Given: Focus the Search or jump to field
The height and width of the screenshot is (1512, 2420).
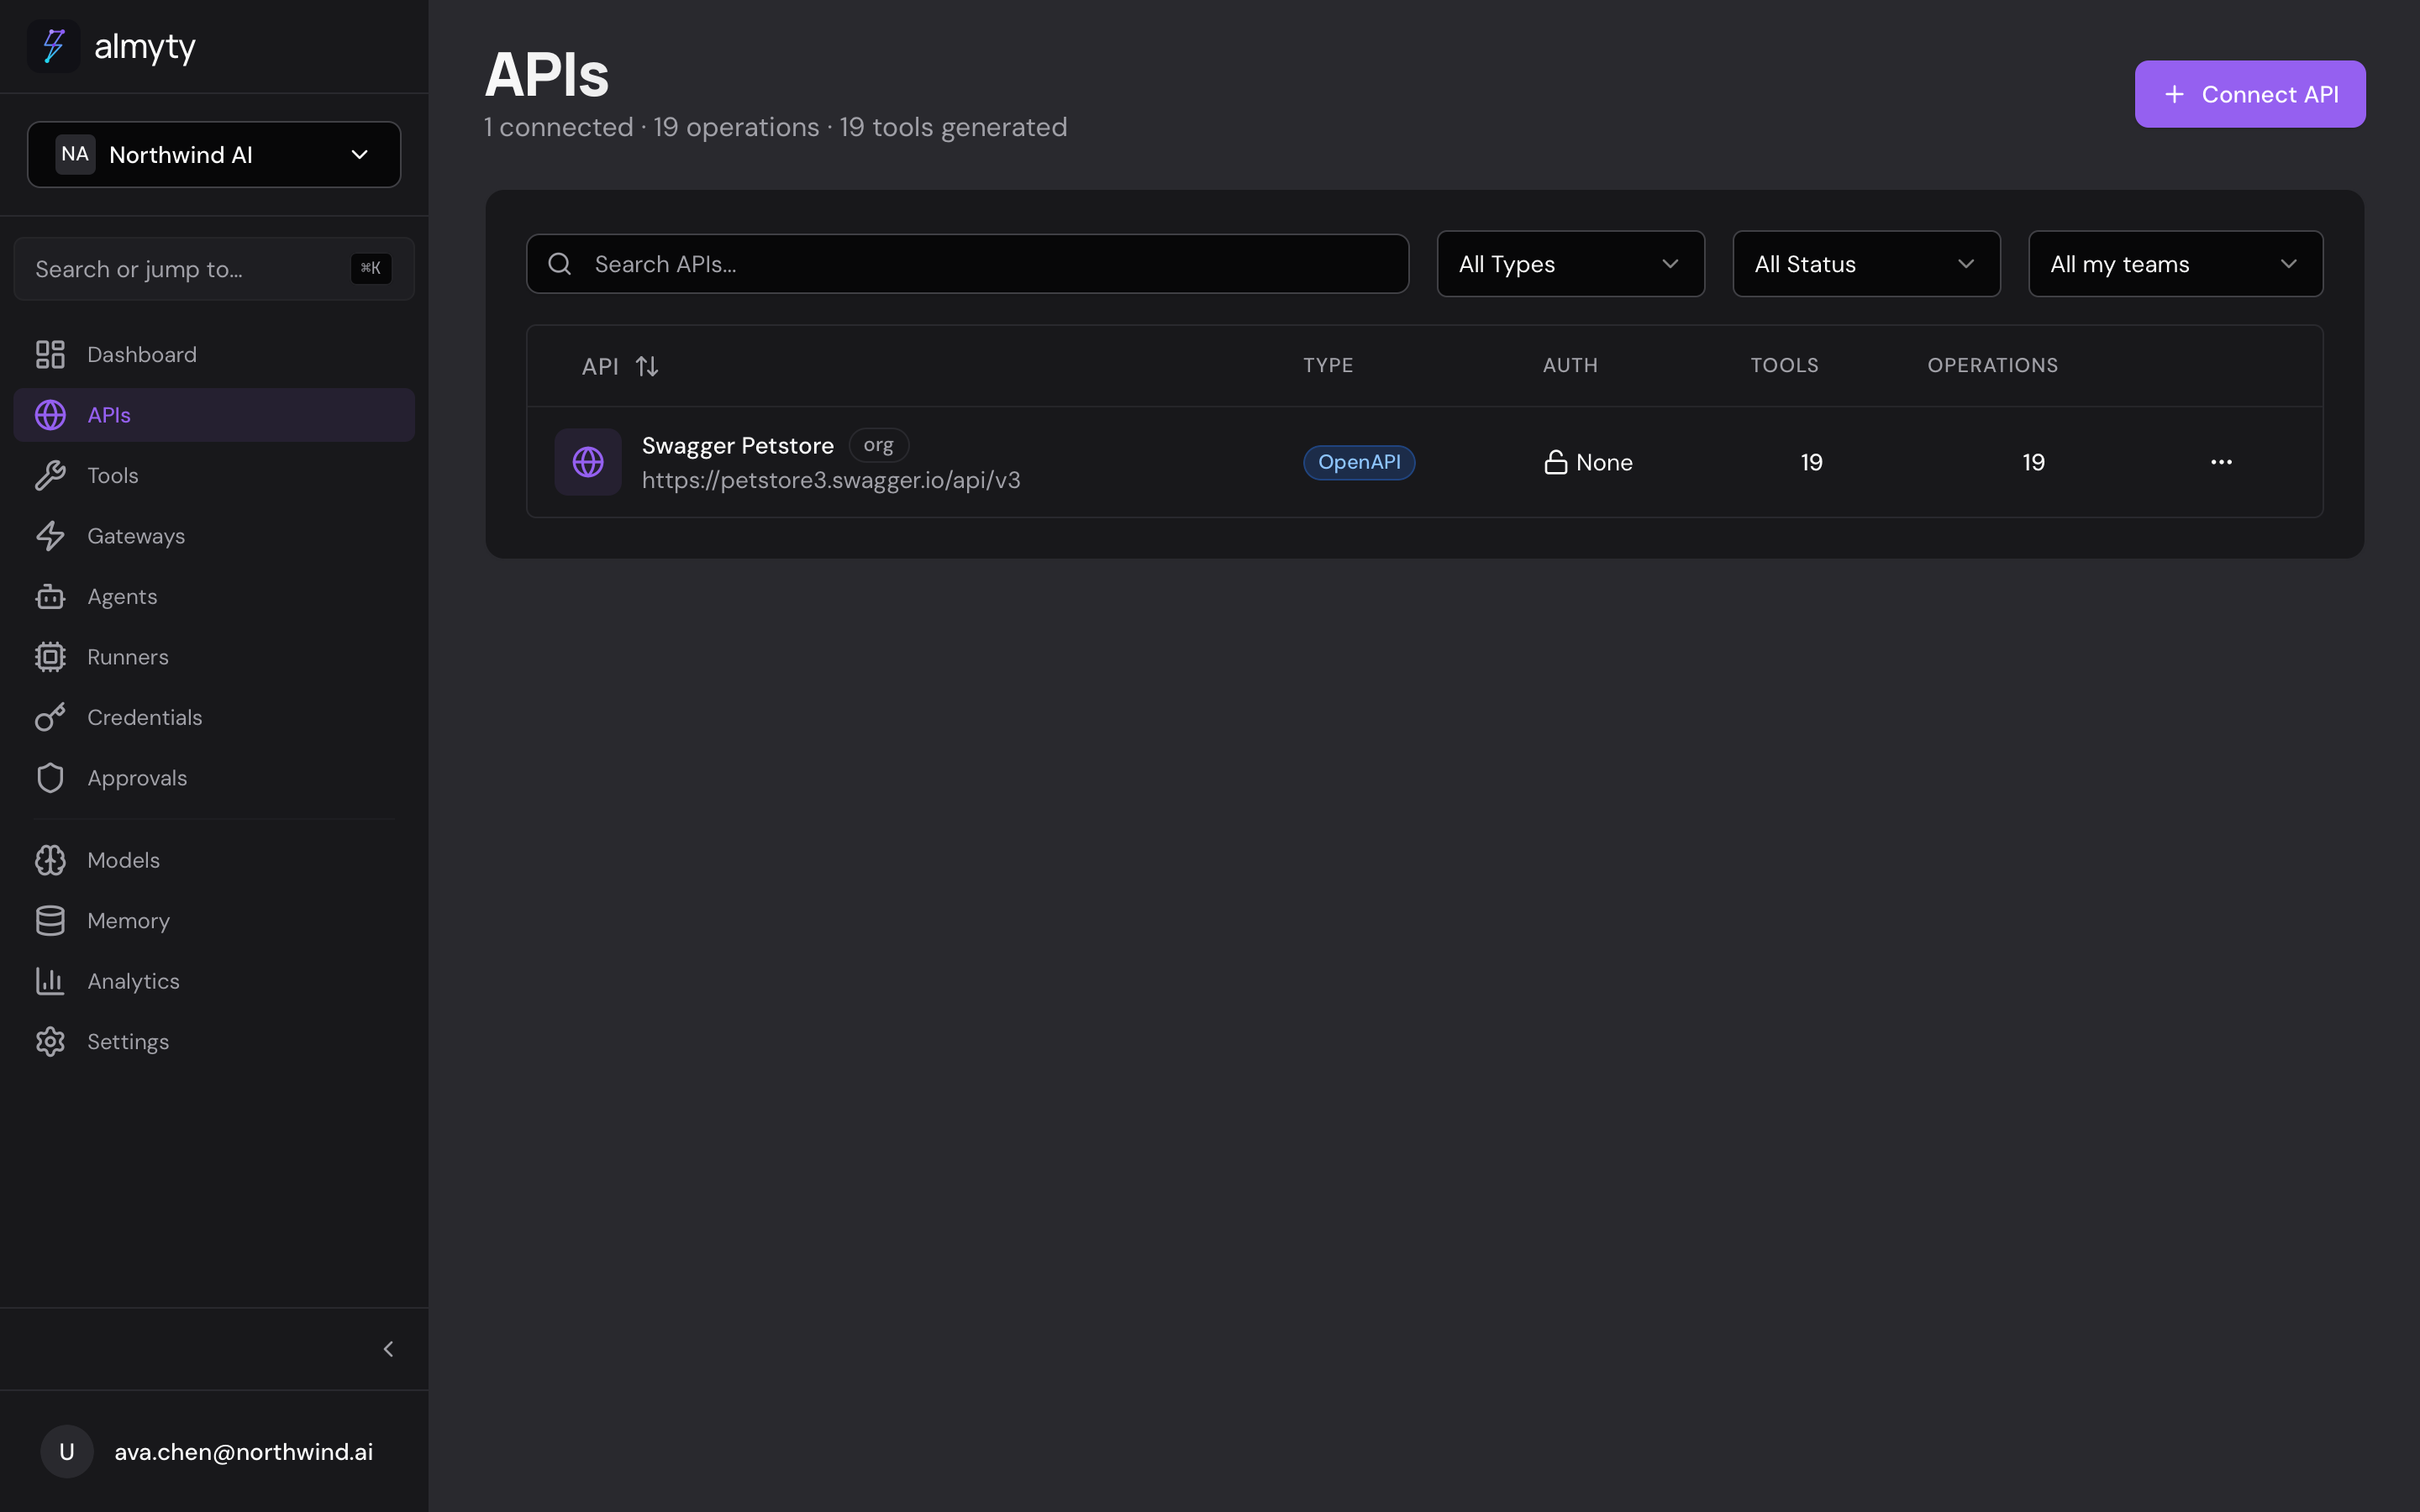Looking at the screenshot, I should (214, 268).
